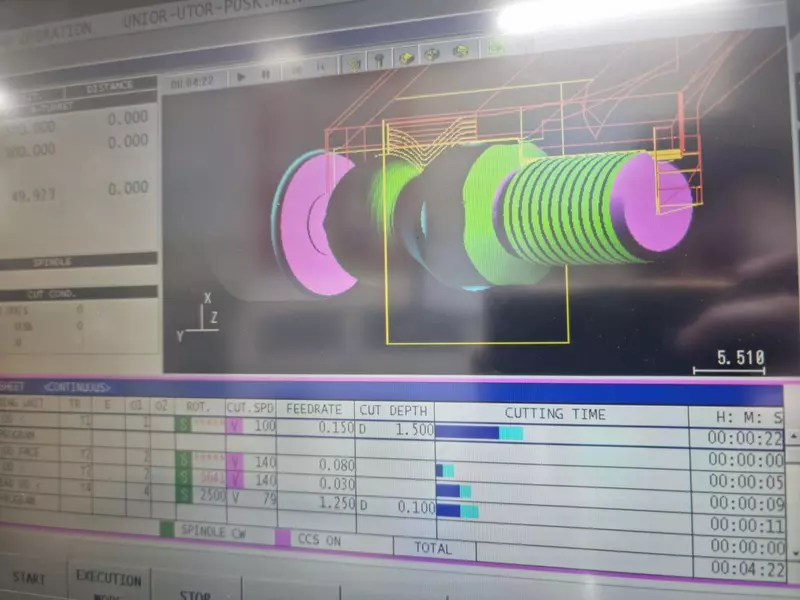Click the green icon at toolbar's right end
This screenshot has width=800, height=600.
(x=495, y=46)
